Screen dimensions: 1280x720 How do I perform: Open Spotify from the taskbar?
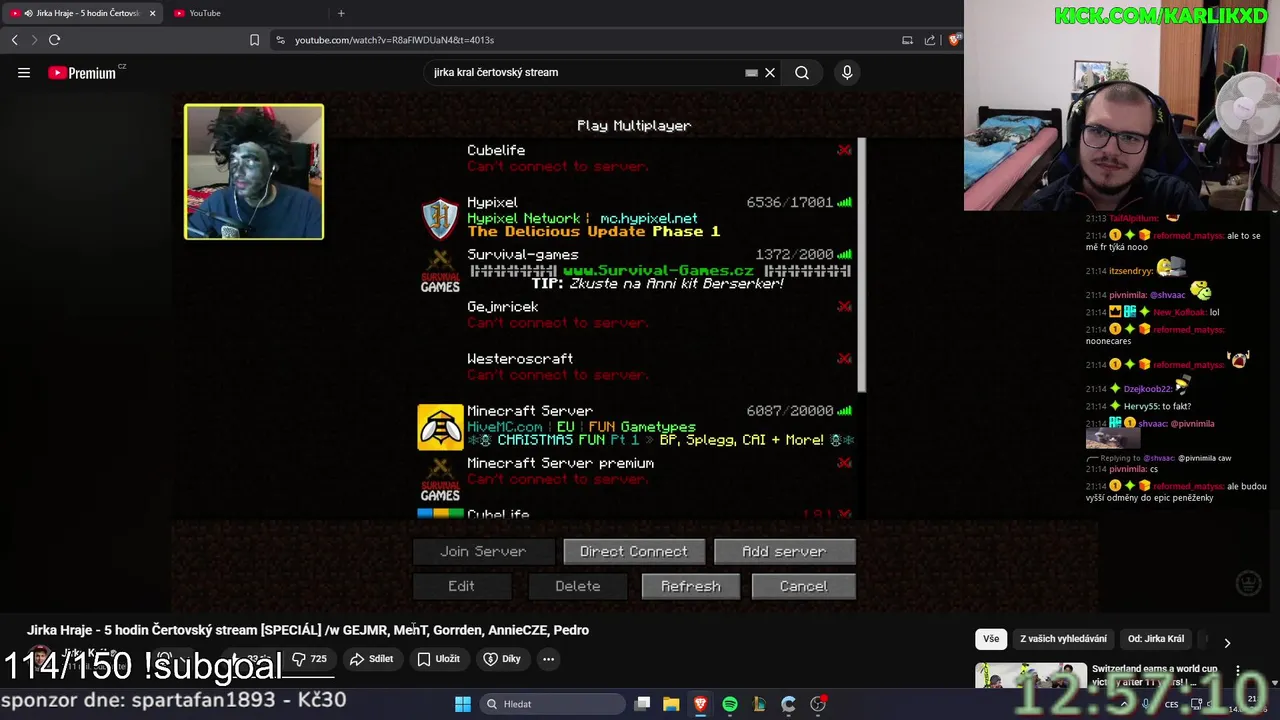(x=730, y=704)
